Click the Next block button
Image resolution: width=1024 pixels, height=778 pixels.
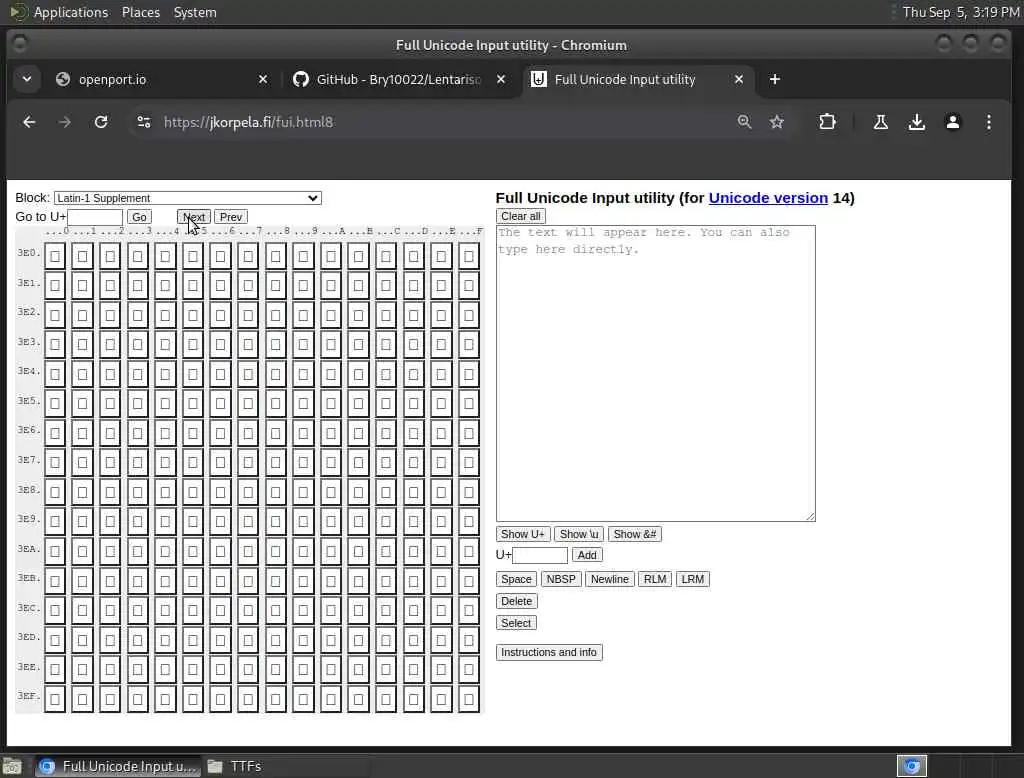click(194, 217)
